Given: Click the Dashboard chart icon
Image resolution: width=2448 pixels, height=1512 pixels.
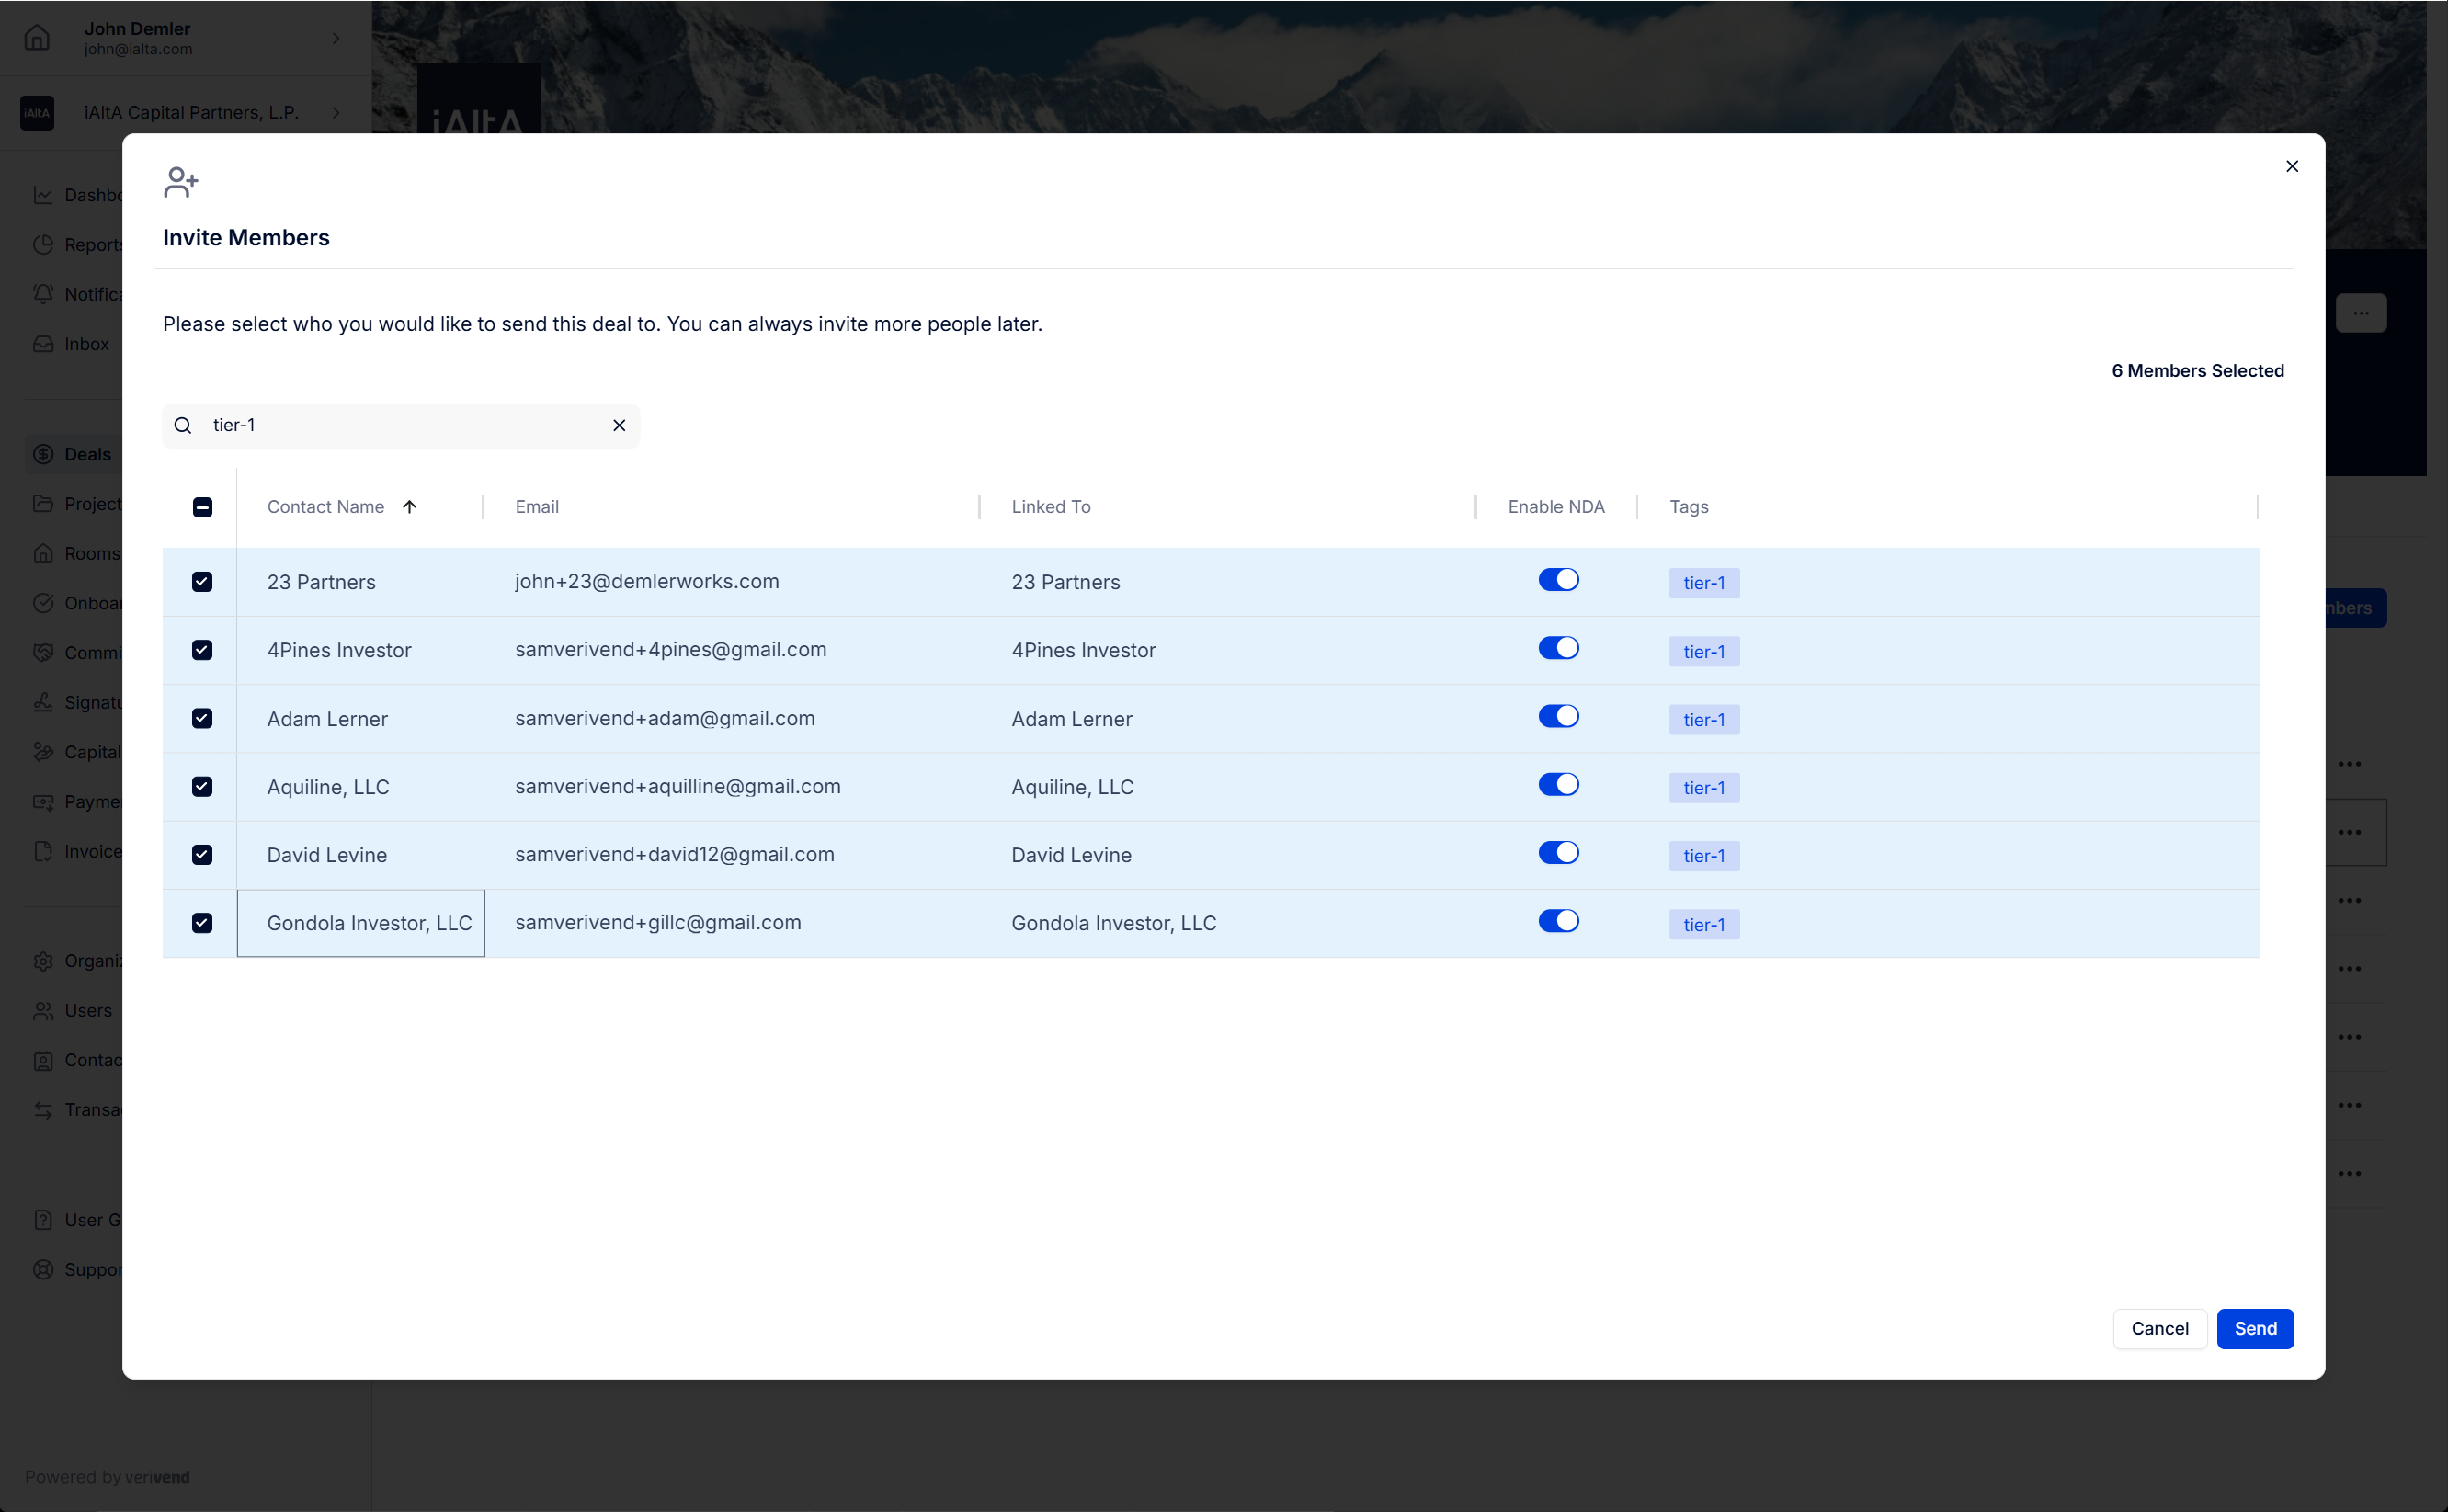Looking at the screenshot, I should [43, 195].
